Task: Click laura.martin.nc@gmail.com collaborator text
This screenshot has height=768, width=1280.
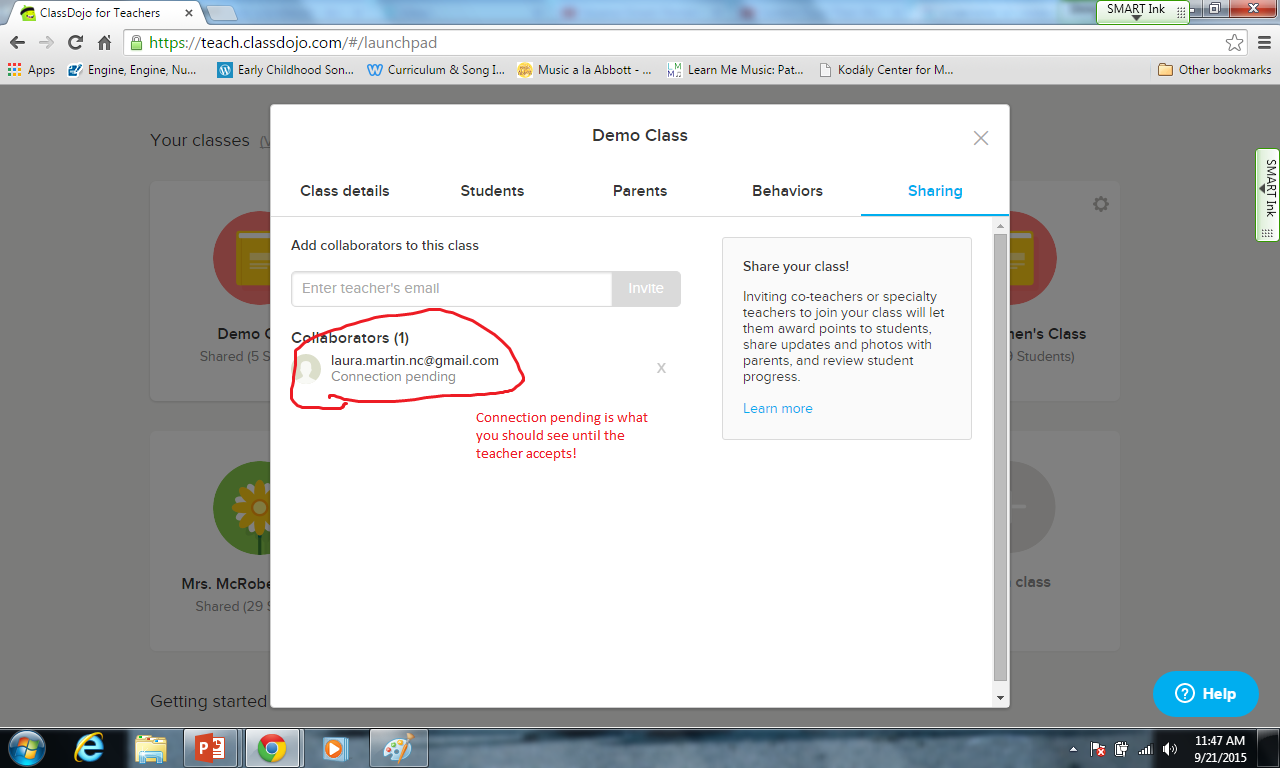Action: [415, 360]
